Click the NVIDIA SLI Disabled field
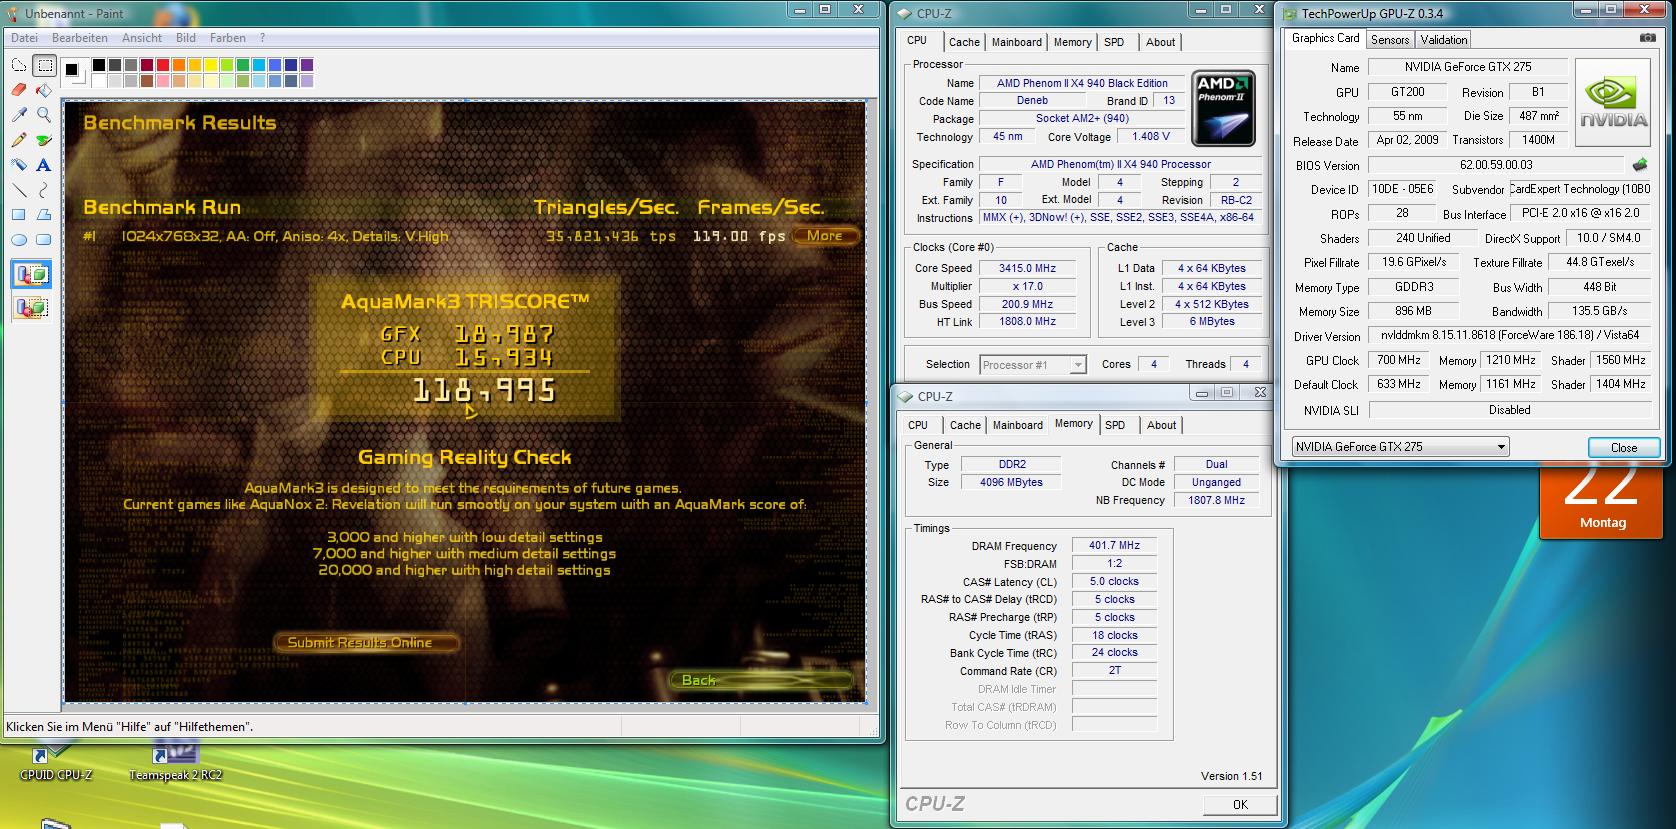The height and width of the screenshot is (829, 1676). click(1509, 410)
